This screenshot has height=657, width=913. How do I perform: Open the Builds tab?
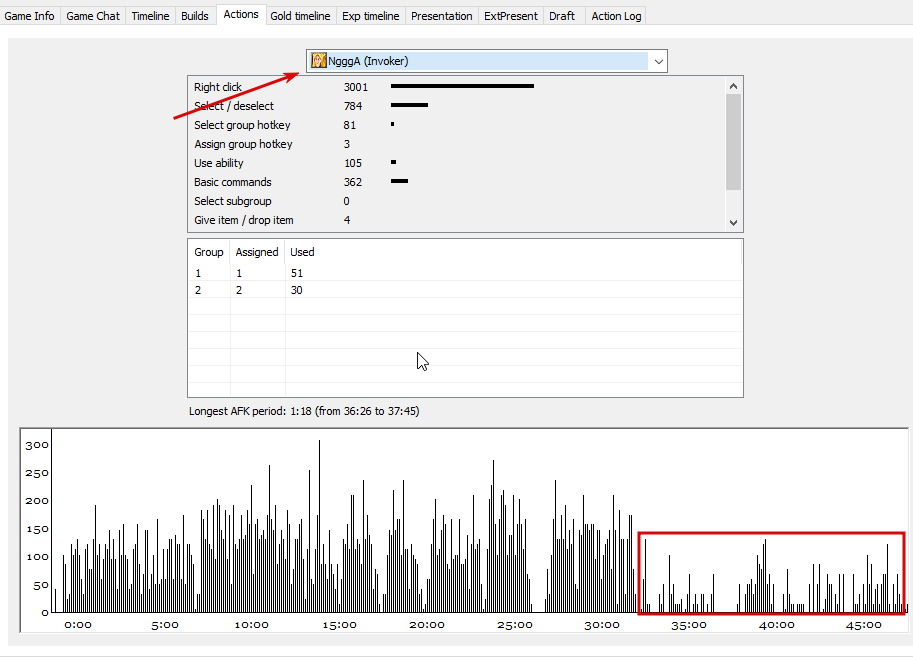[x=194, y=16]
